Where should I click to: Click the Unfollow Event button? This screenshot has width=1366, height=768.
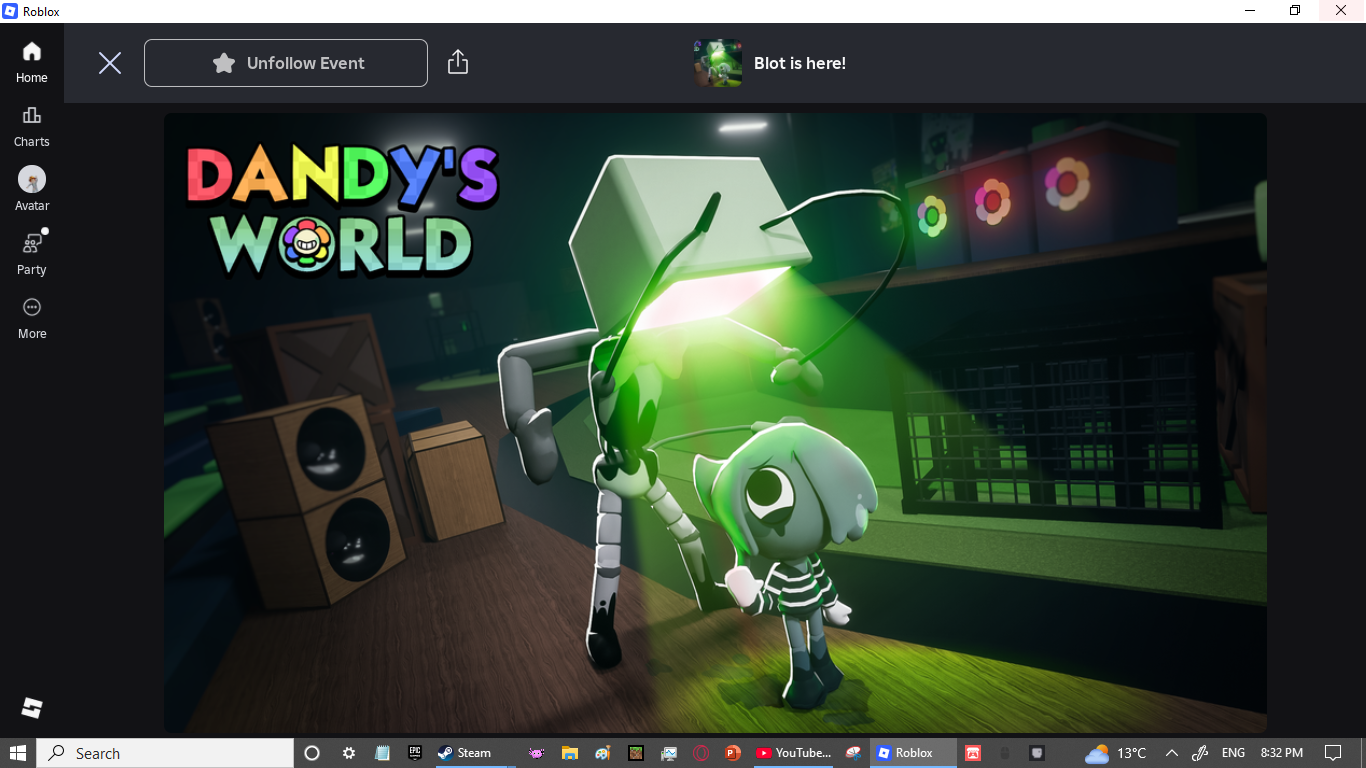[x=286, y=63]
